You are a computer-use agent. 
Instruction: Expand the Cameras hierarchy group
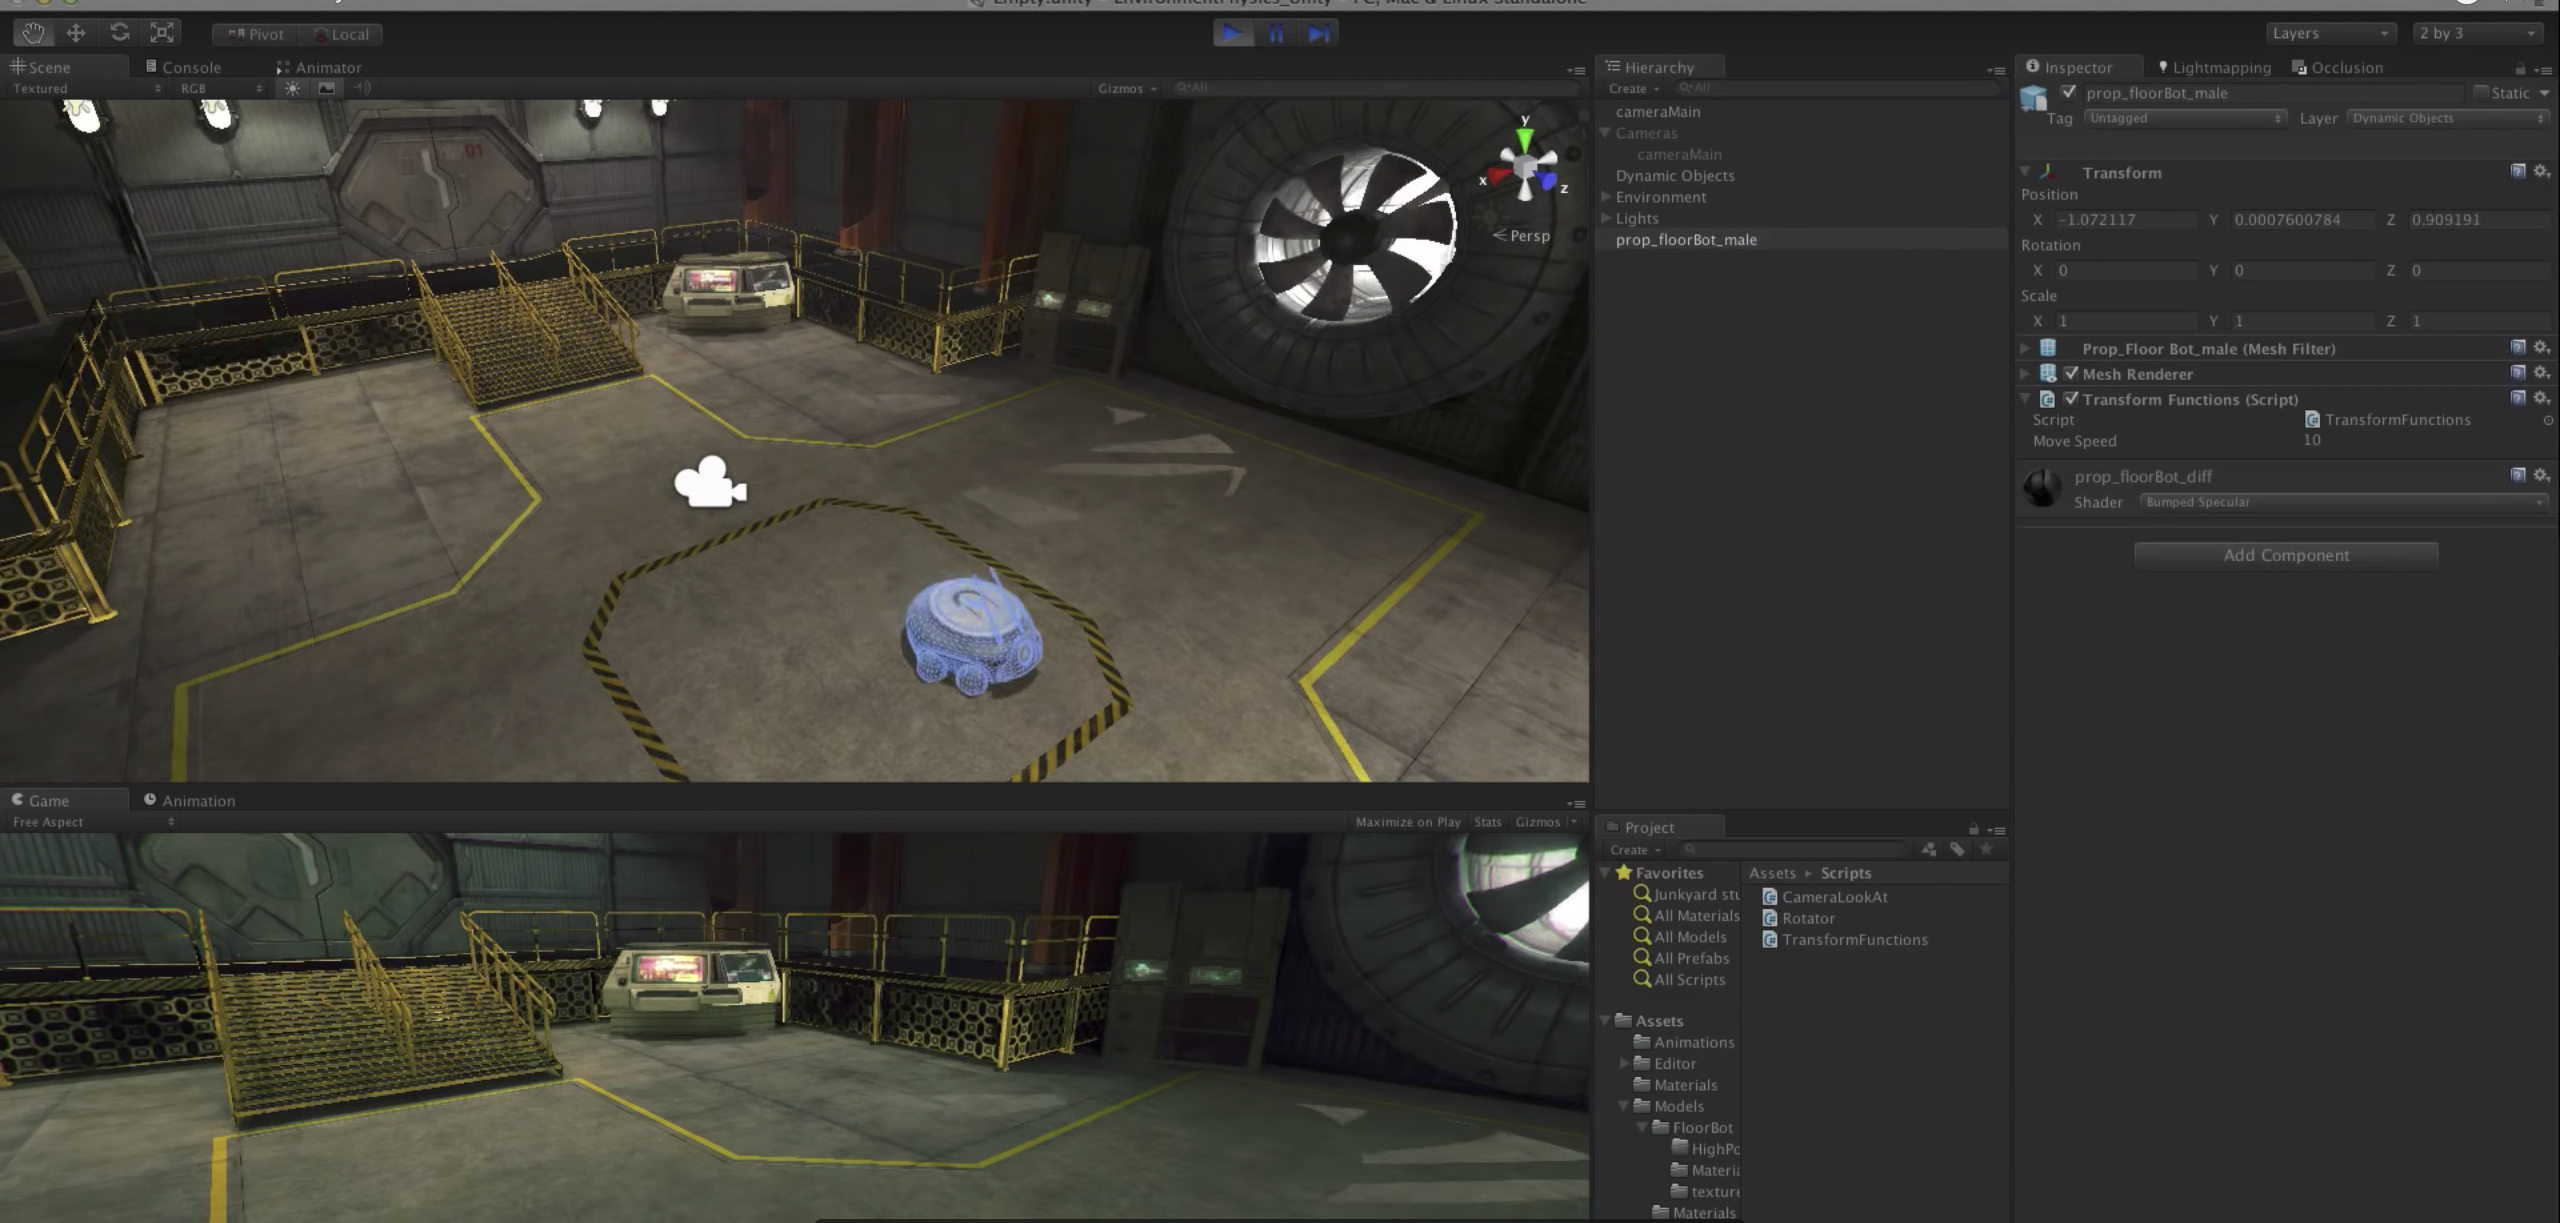click(1605, 132)
